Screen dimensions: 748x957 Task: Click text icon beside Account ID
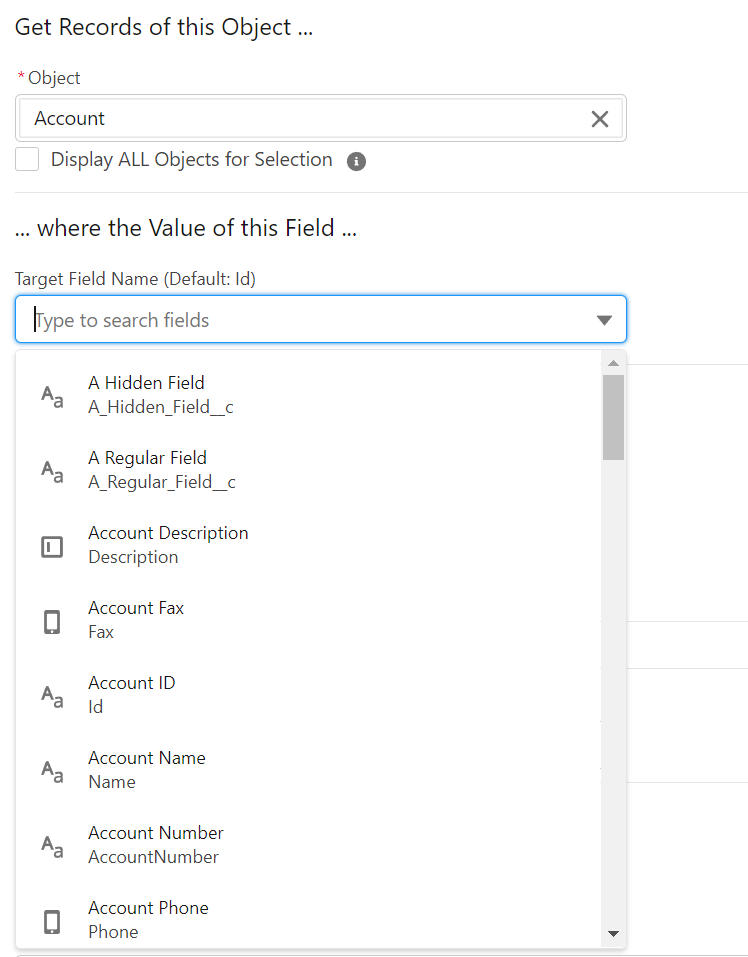coord(52,696)
